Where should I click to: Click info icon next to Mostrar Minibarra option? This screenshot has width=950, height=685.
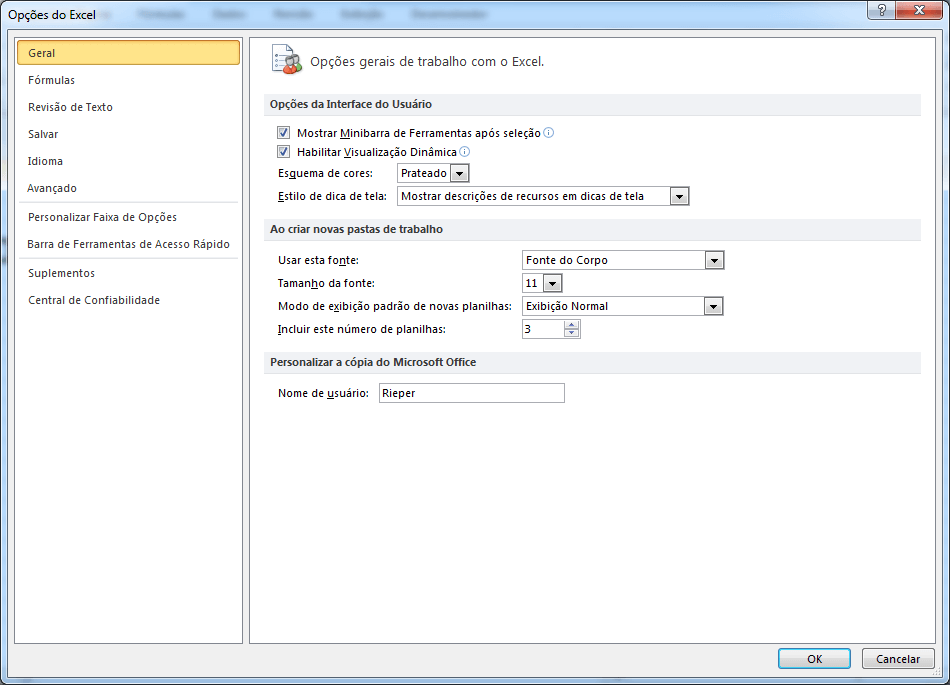[549, 132]
